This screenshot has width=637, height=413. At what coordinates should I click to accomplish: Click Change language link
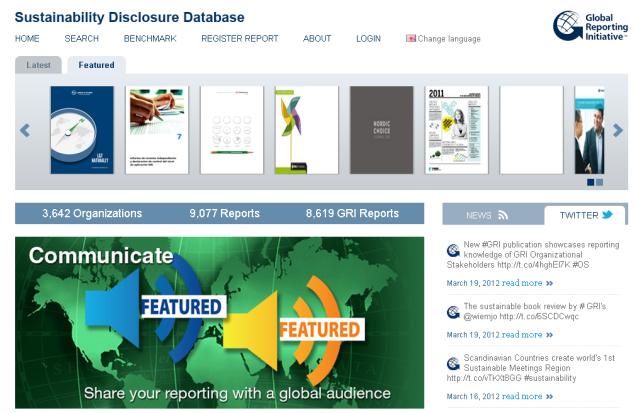click(x=449, y=39)
